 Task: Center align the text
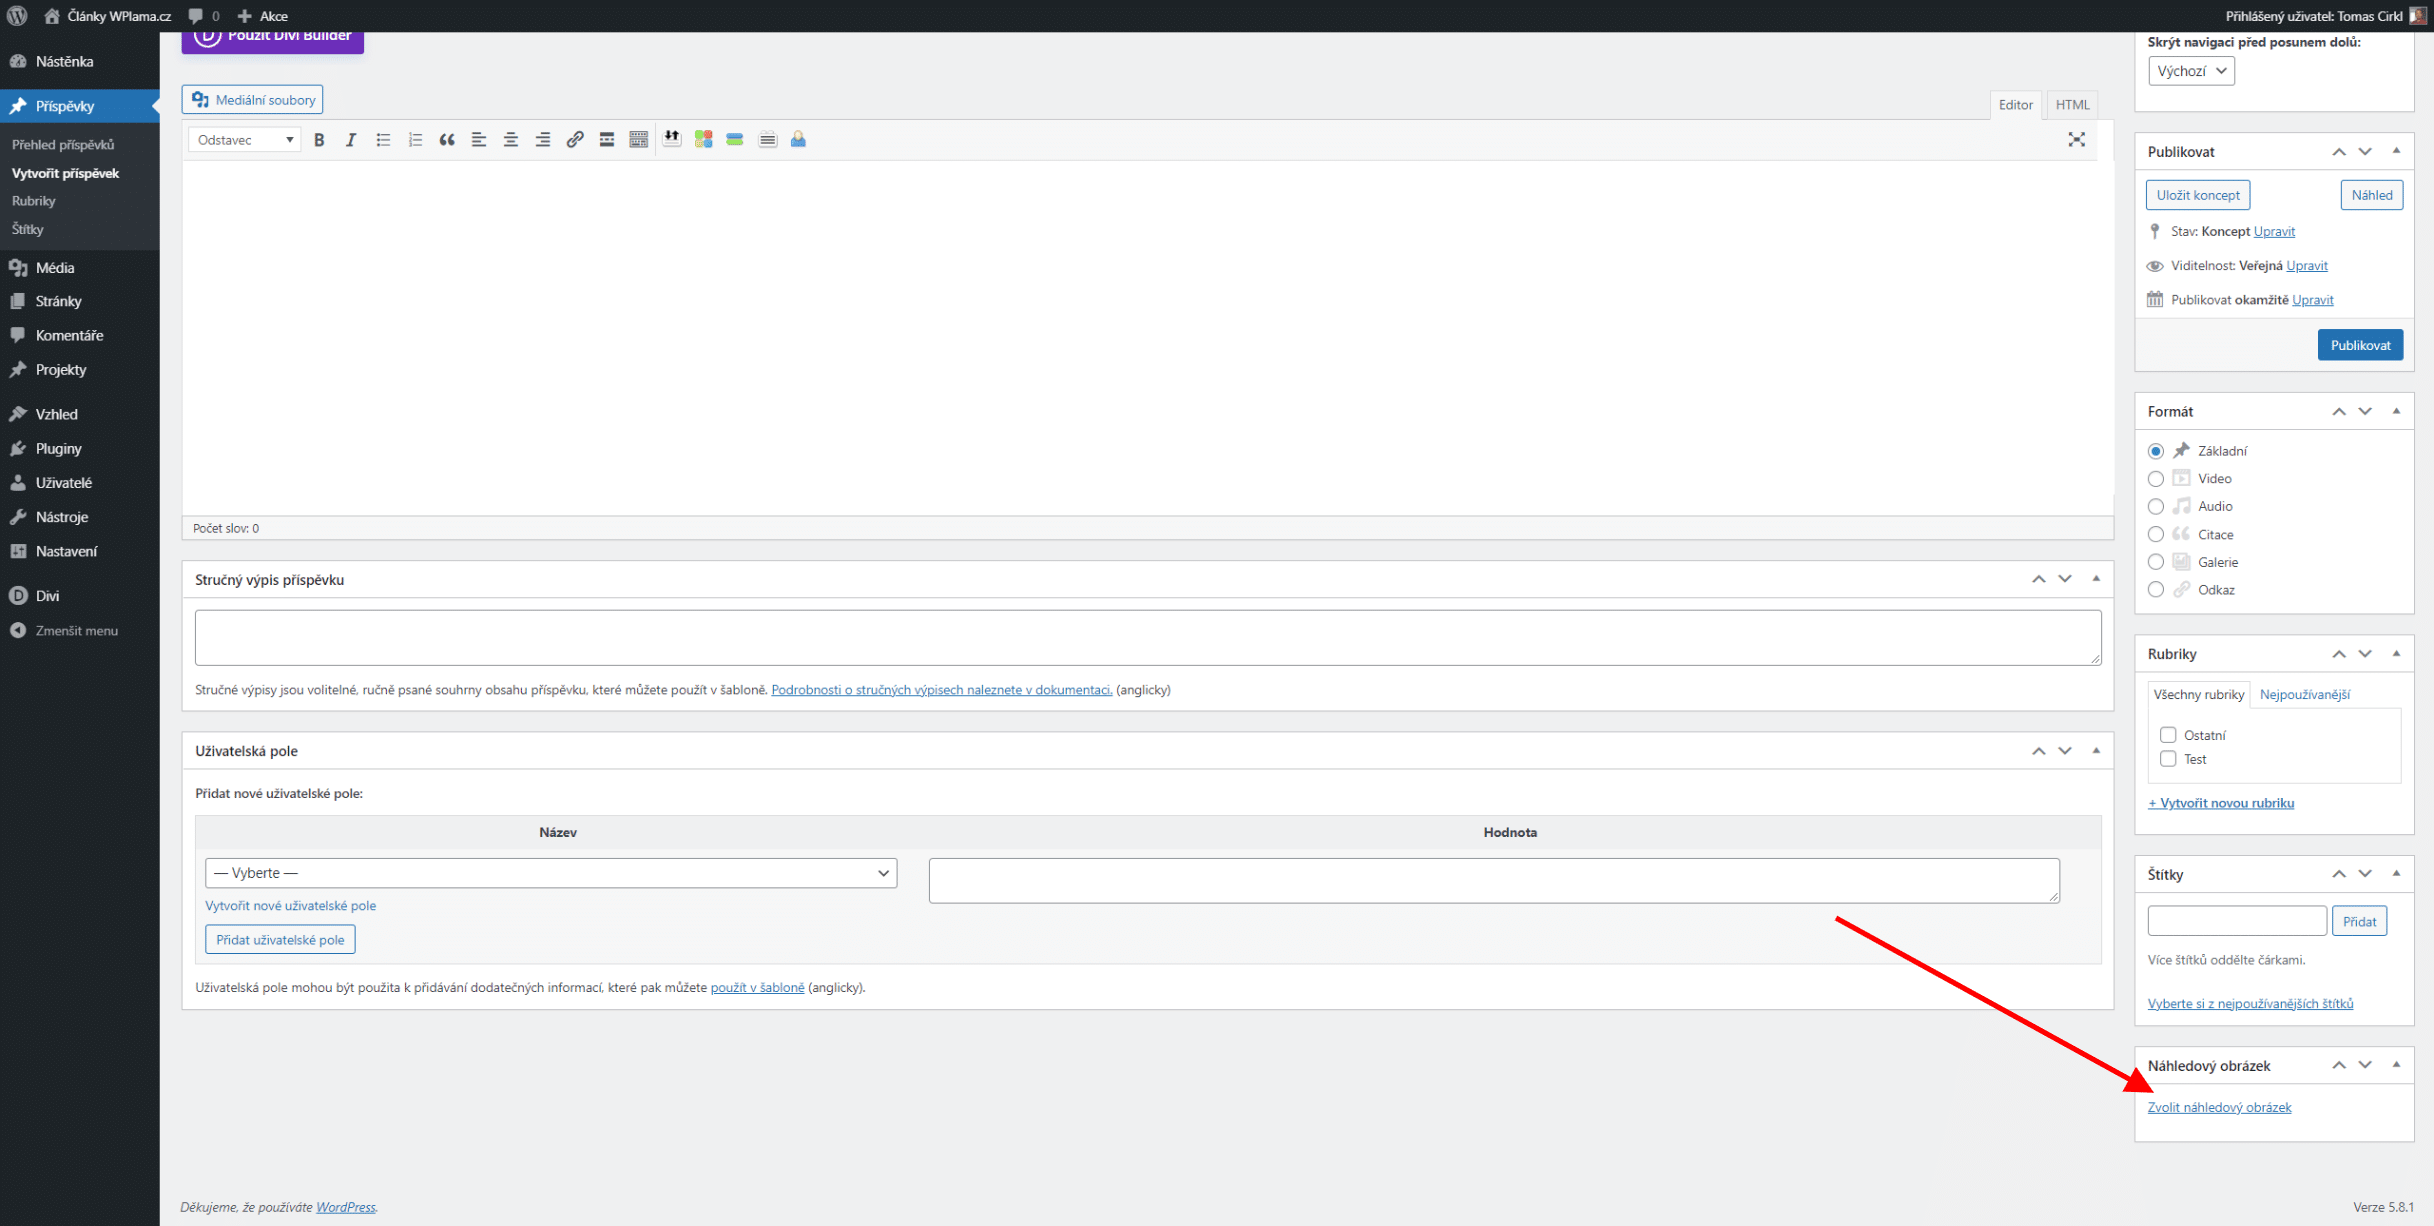coord(511,140)
